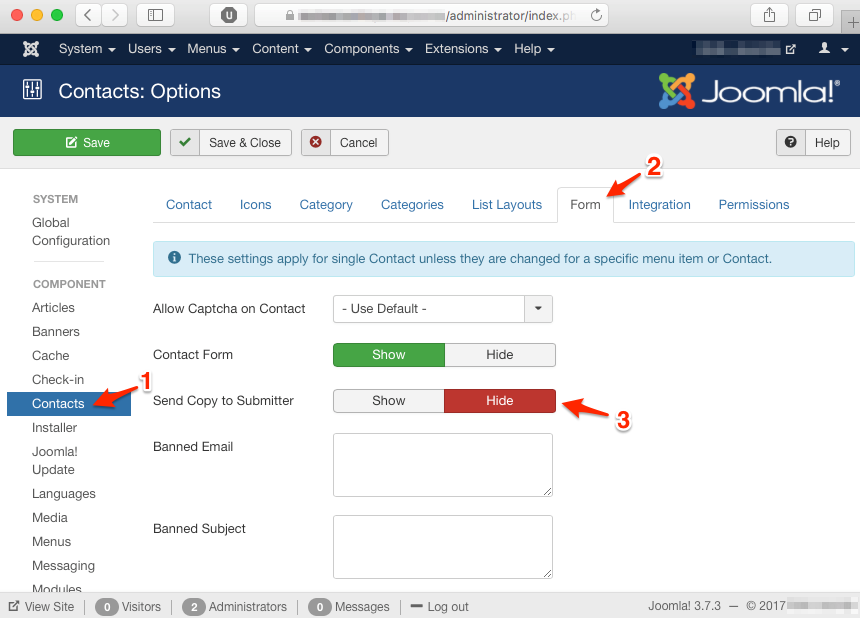Open the List Layouts tab

tap(506, 205)
